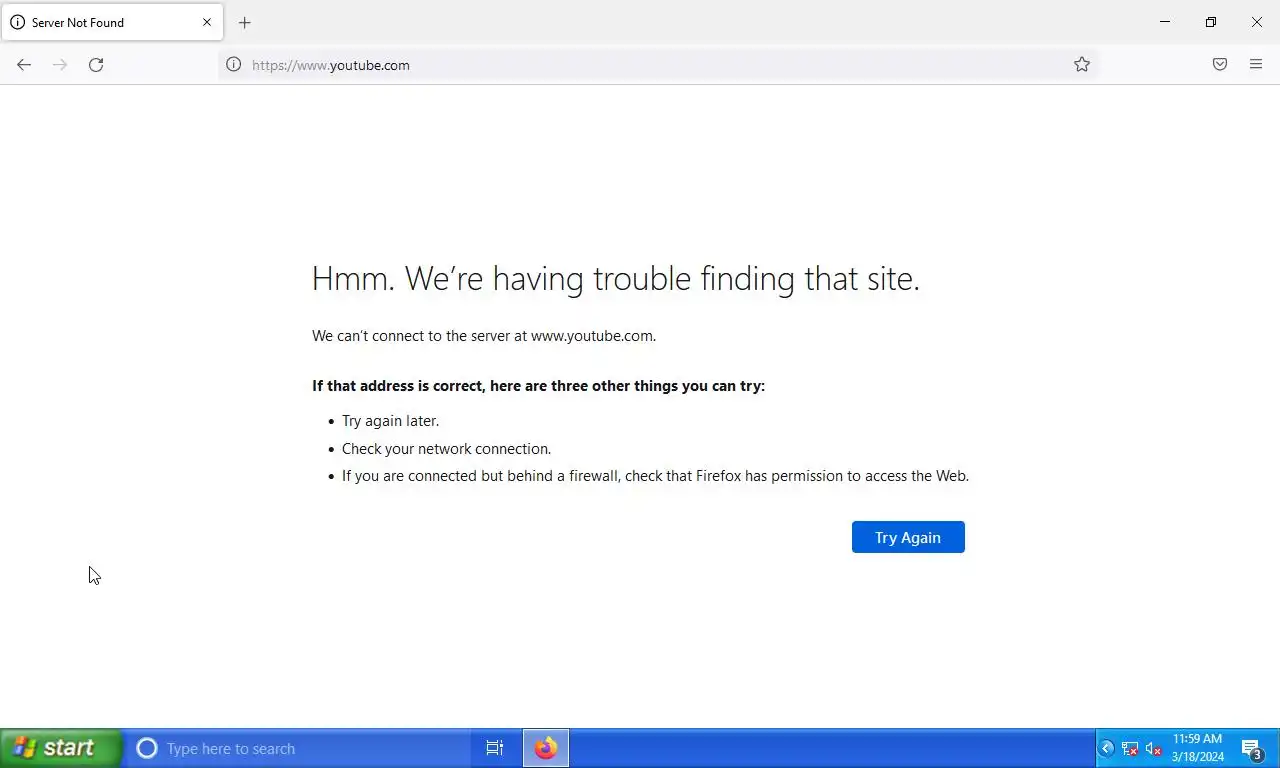Reload the current page
The width and height of the screenshot is (1280, 768).
(96, 65)
